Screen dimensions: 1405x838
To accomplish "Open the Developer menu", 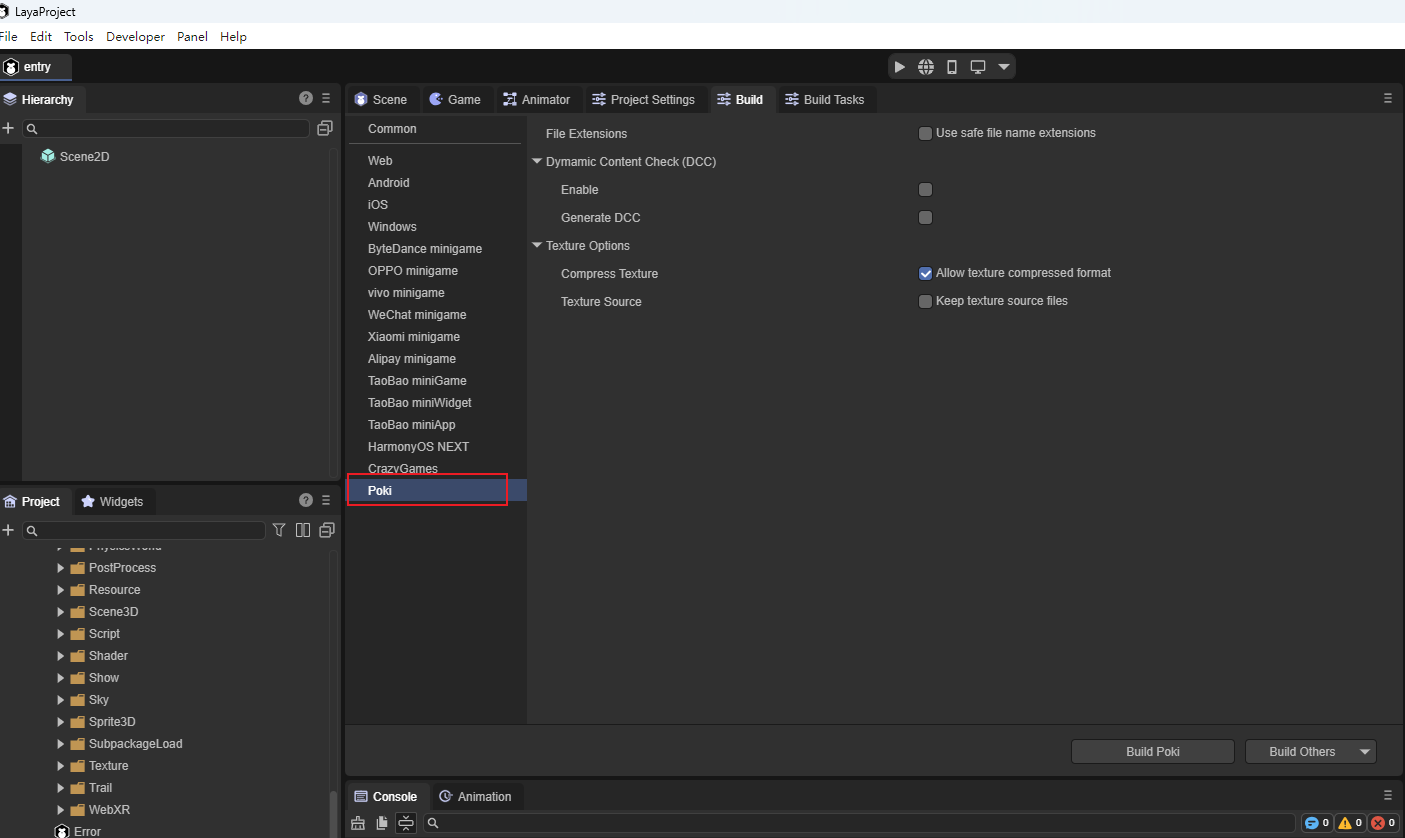I will click(x=135, y=36).
